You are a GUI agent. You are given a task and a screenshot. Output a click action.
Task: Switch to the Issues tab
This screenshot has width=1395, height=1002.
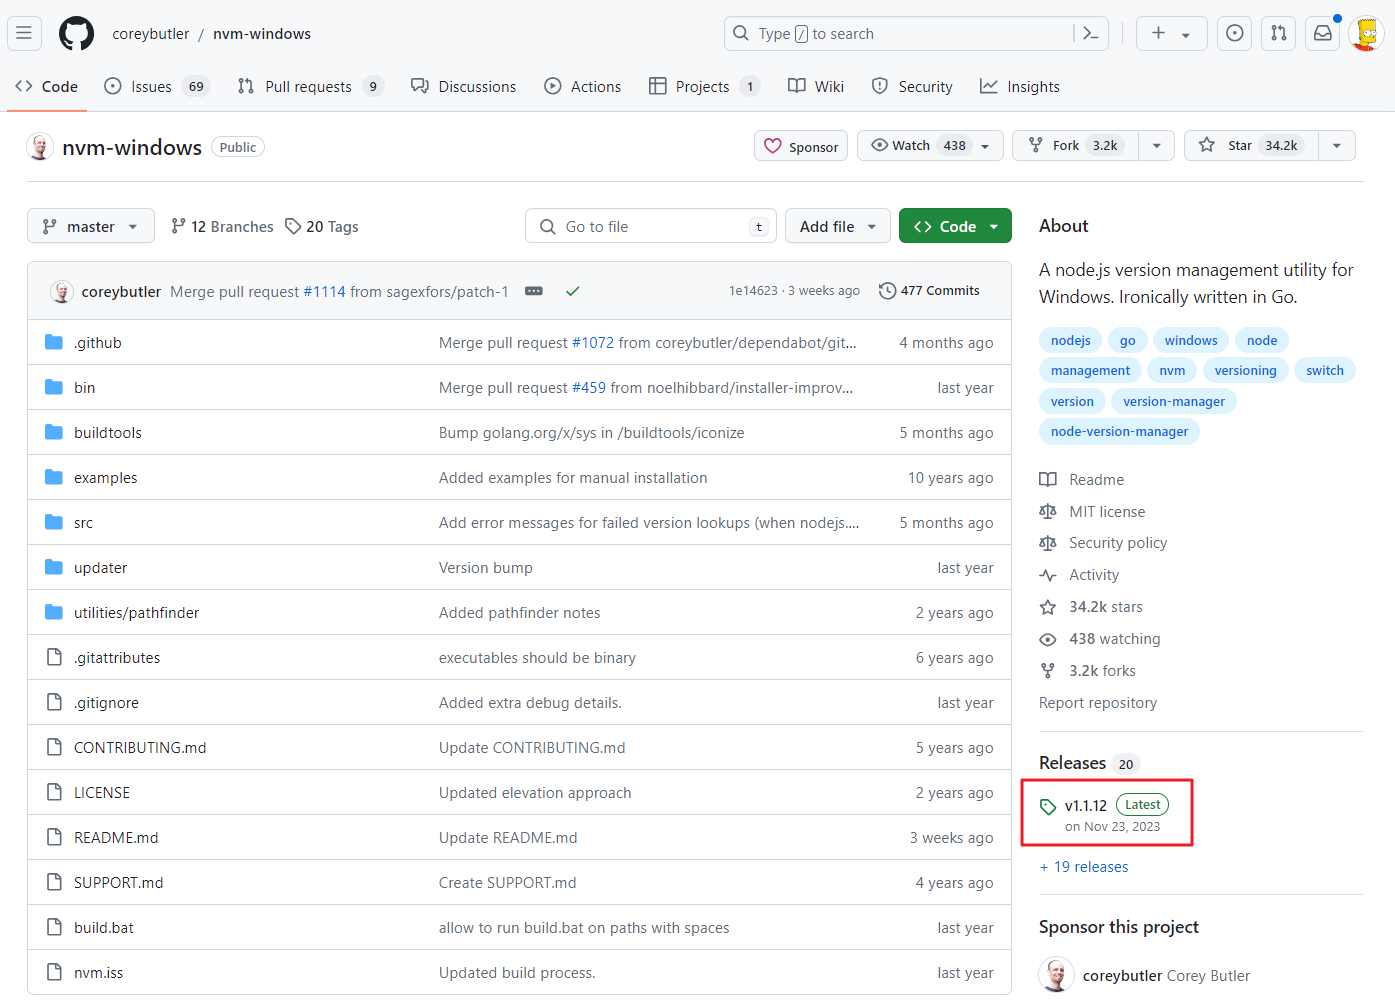[x=157, y=87]
